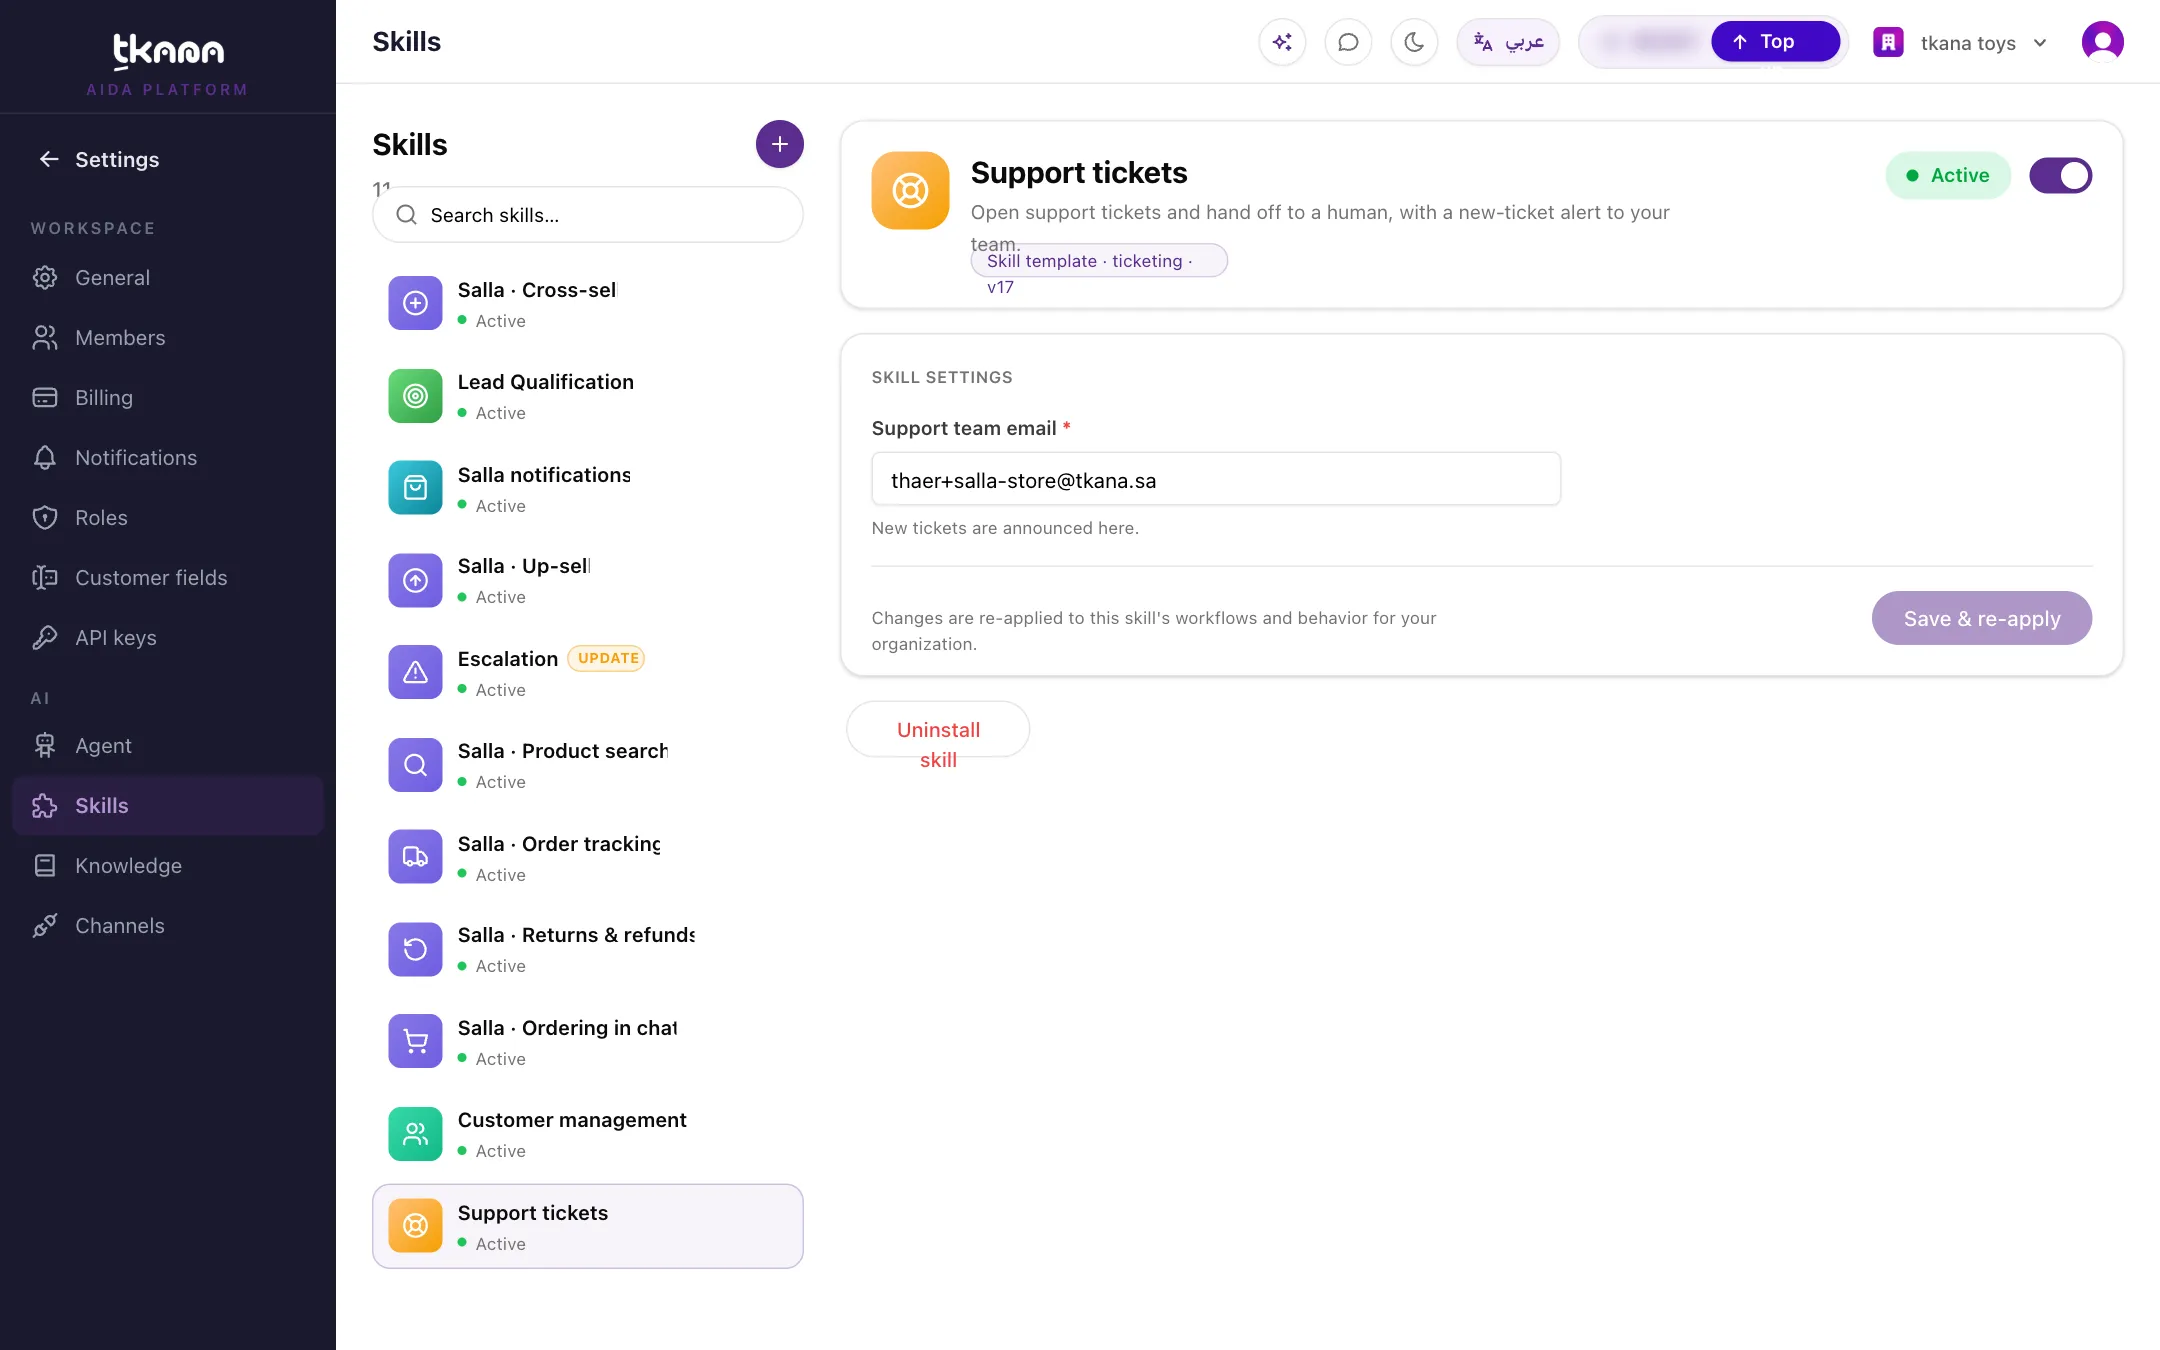Focus the Search skills field

coord(588,215)
